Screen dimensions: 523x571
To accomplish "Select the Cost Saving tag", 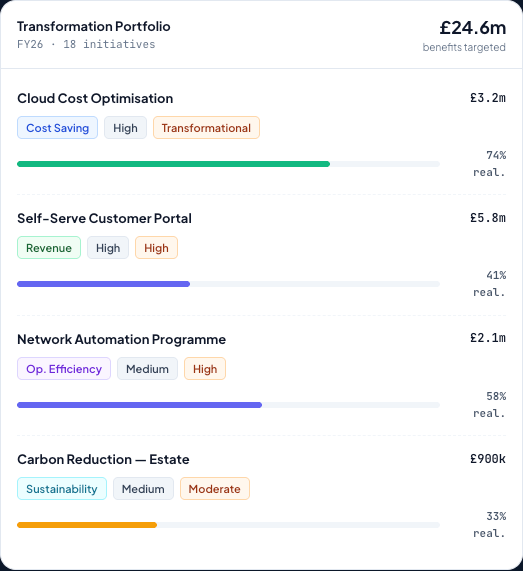I will [x=58, y=128].
